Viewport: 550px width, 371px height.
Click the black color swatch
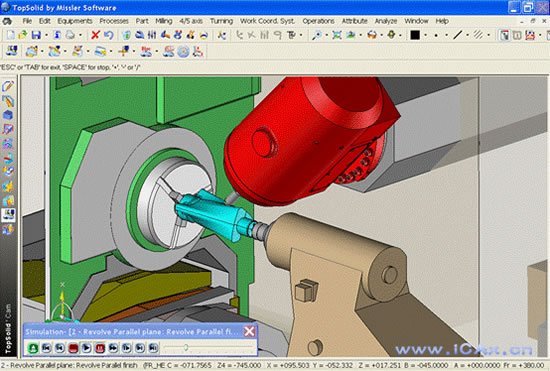point(415,35)
